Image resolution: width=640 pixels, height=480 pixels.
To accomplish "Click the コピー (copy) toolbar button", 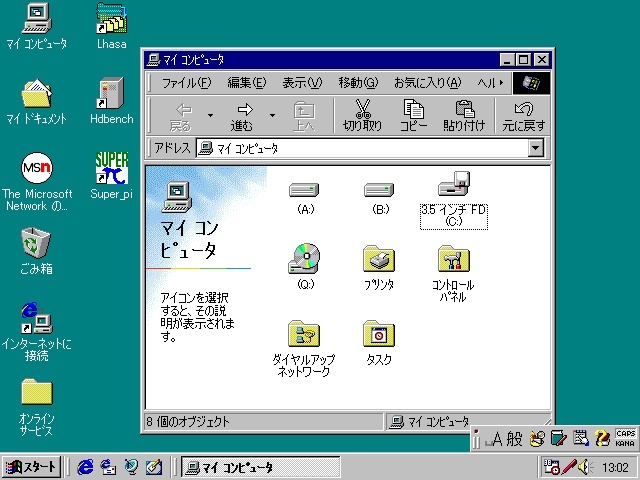I will pos(413,116).
